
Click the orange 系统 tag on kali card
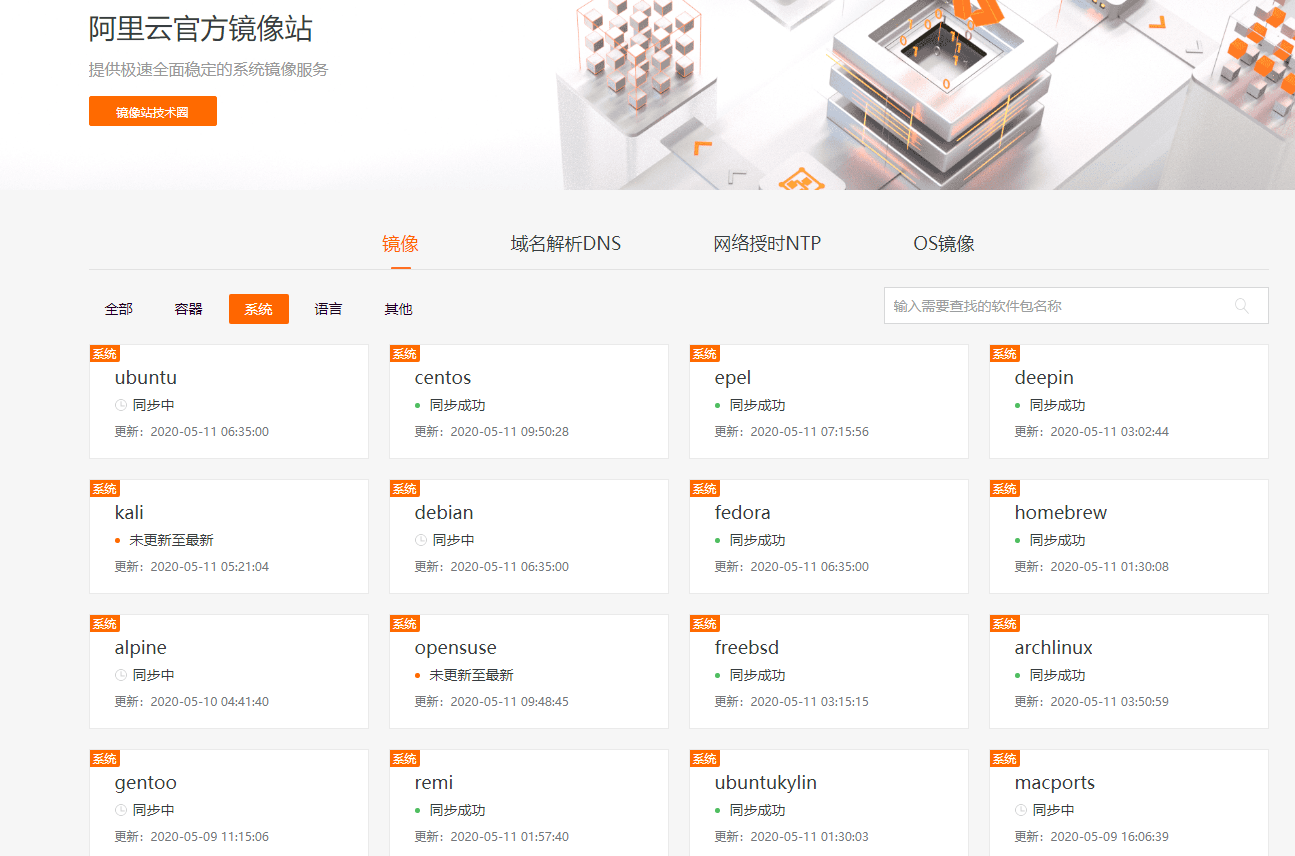click(105, 489)
